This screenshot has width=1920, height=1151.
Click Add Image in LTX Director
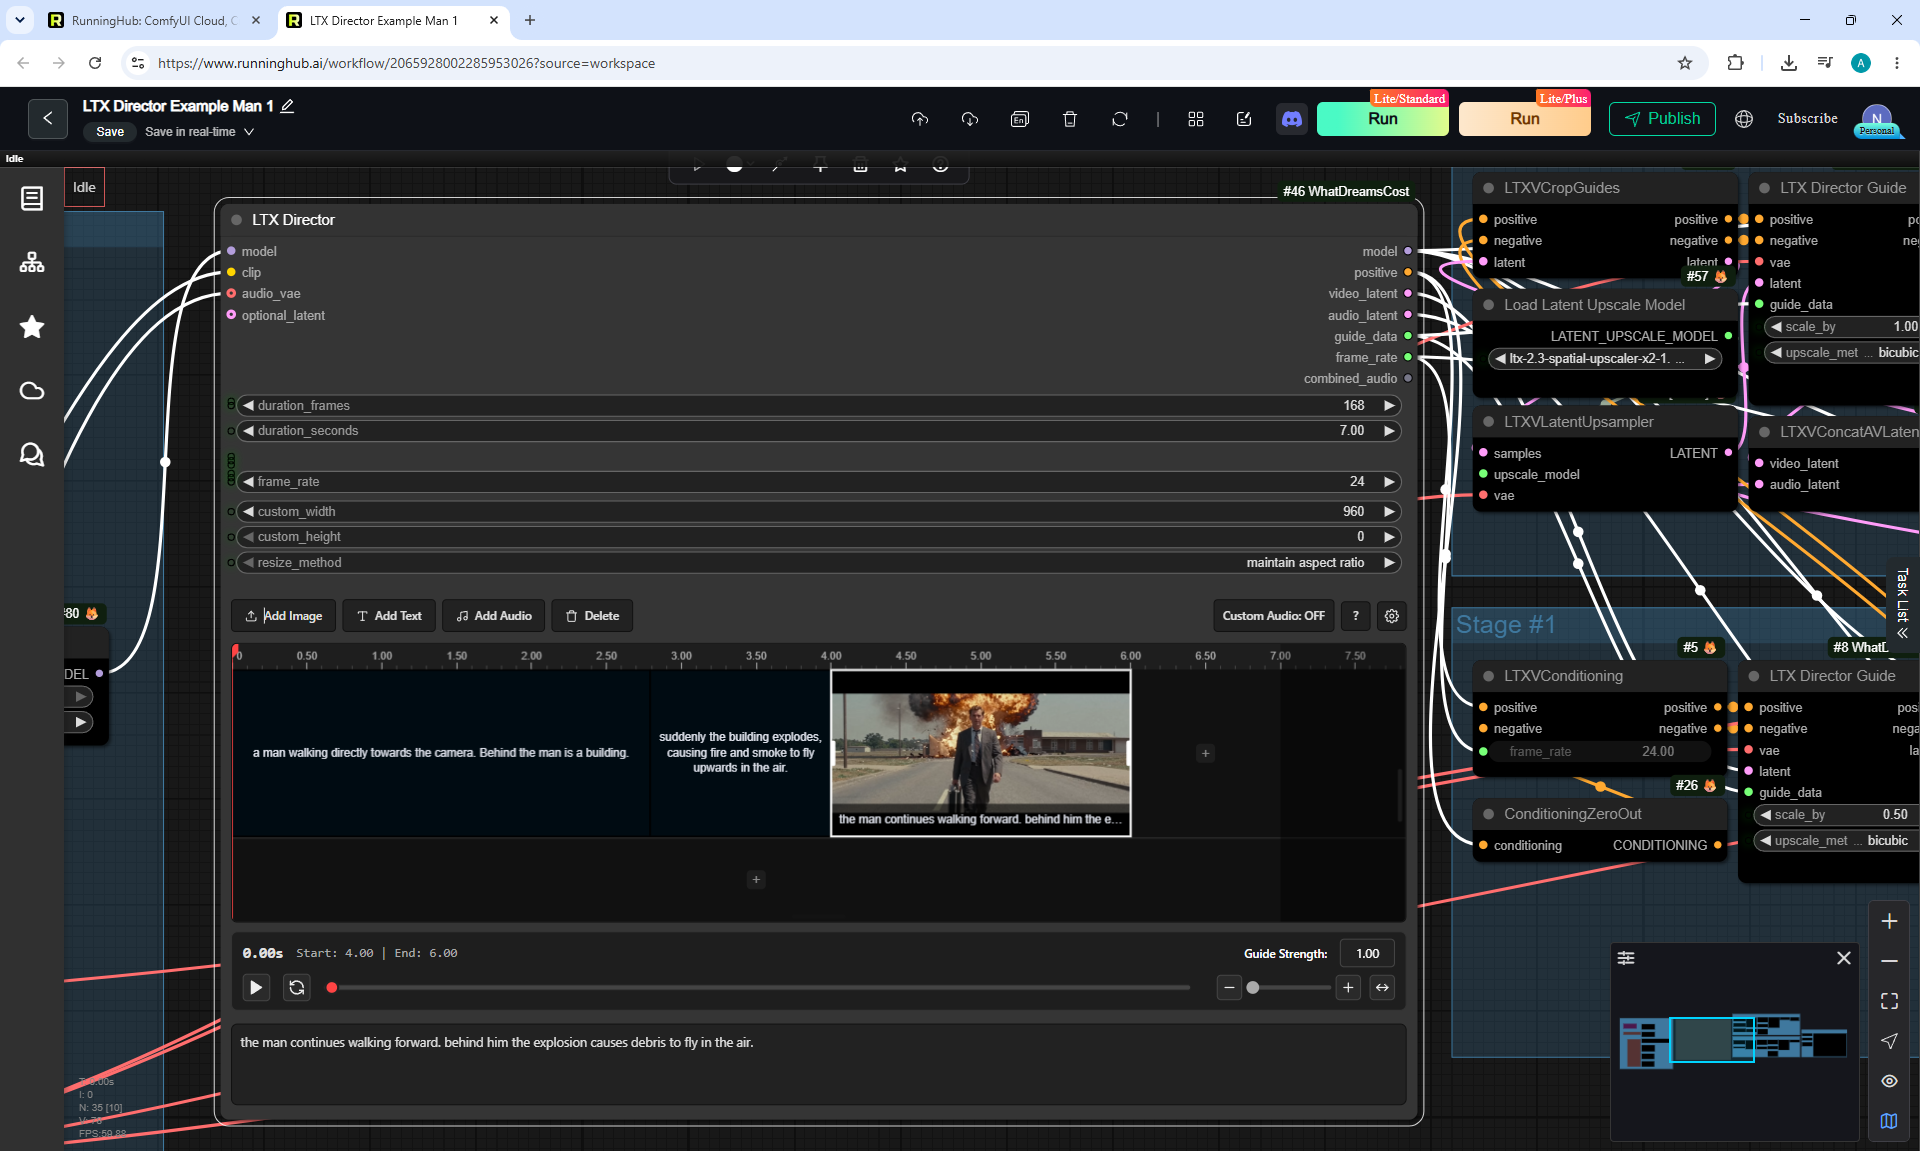(284, 616)
